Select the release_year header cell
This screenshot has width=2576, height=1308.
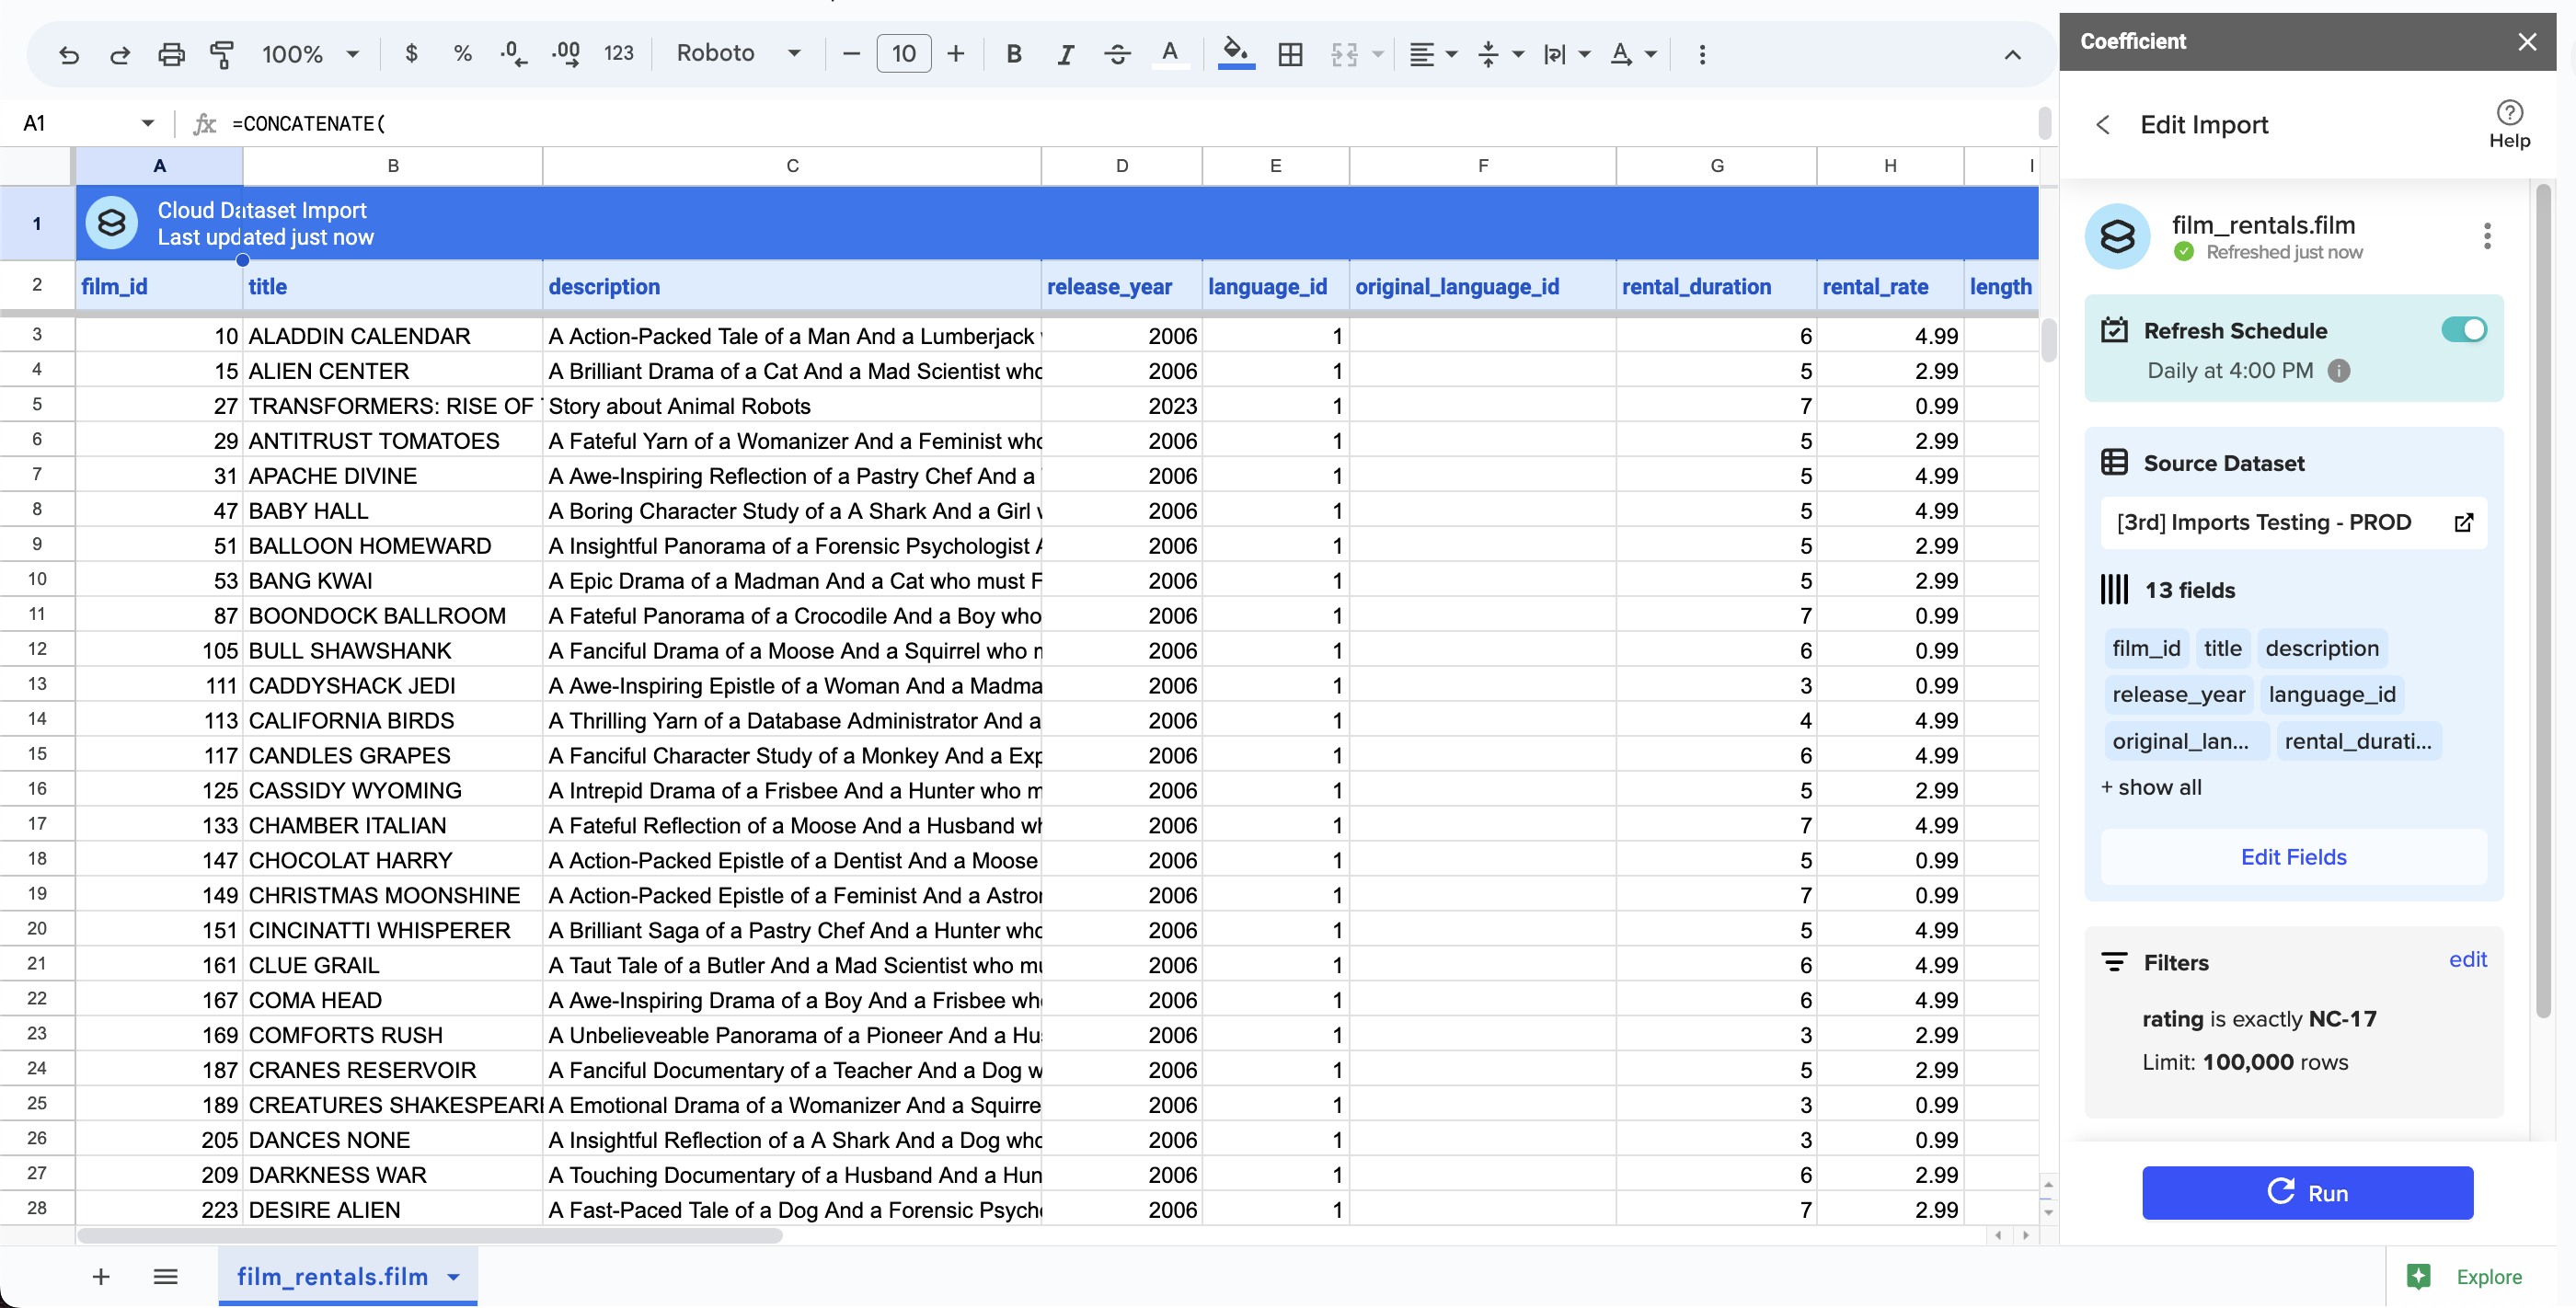tap(1121, 287)
